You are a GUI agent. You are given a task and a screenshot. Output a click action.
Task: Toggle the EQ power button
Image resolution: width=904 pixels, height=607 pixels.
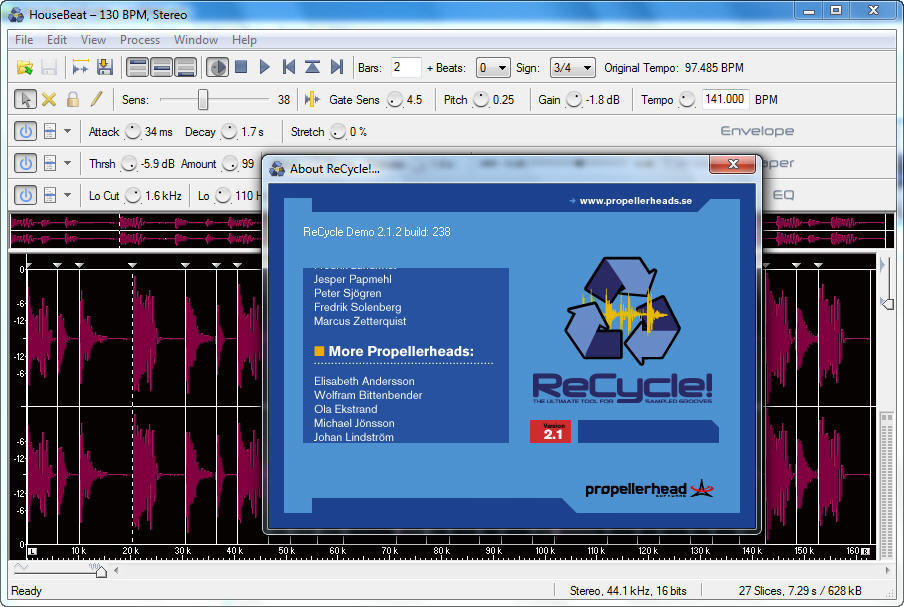pos(25,195)
